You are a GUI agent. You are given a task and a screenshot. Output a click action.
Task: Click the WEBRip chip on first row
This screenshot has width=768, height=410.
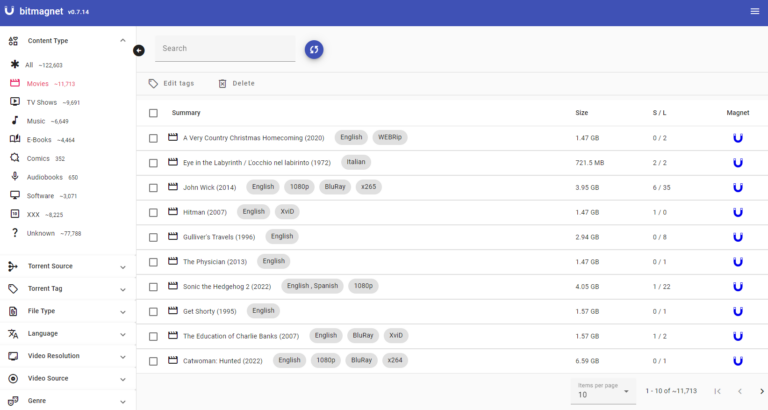pyautogui.click(x=390, y=137)
